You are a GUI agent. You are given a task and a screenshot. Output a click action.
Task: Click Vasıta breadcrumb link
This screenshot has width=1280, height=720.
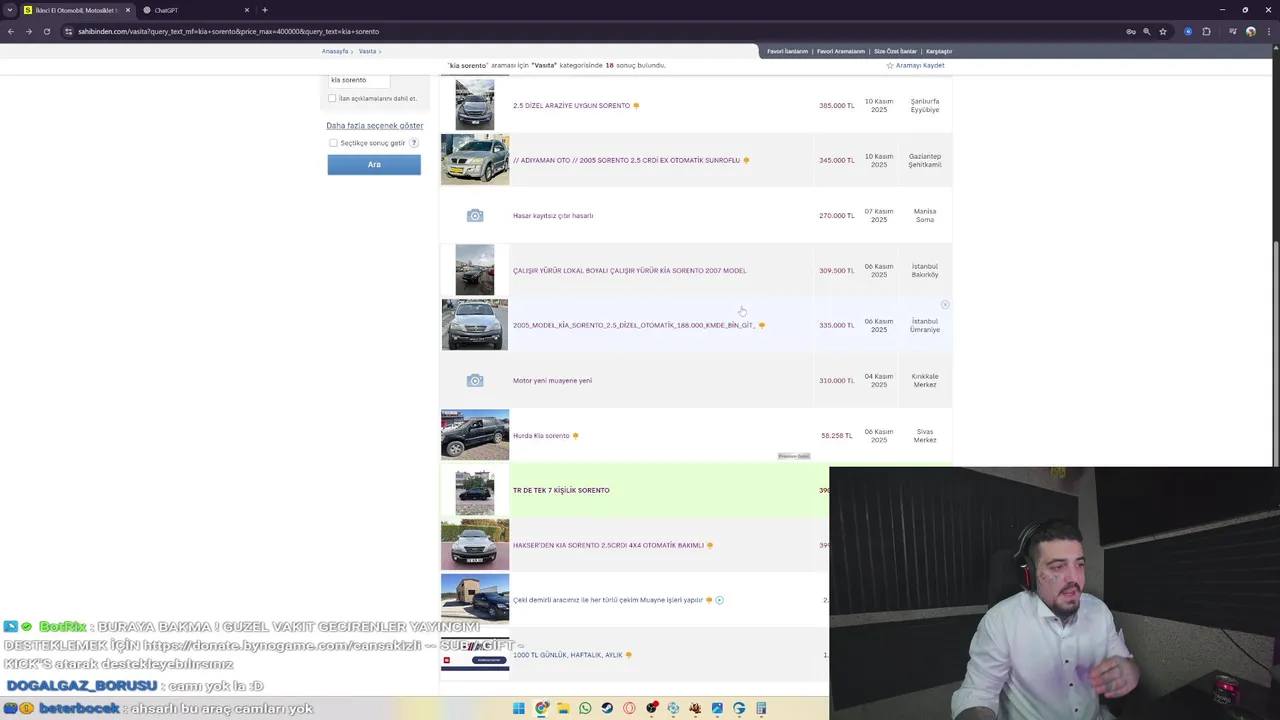tap(367, 51)
